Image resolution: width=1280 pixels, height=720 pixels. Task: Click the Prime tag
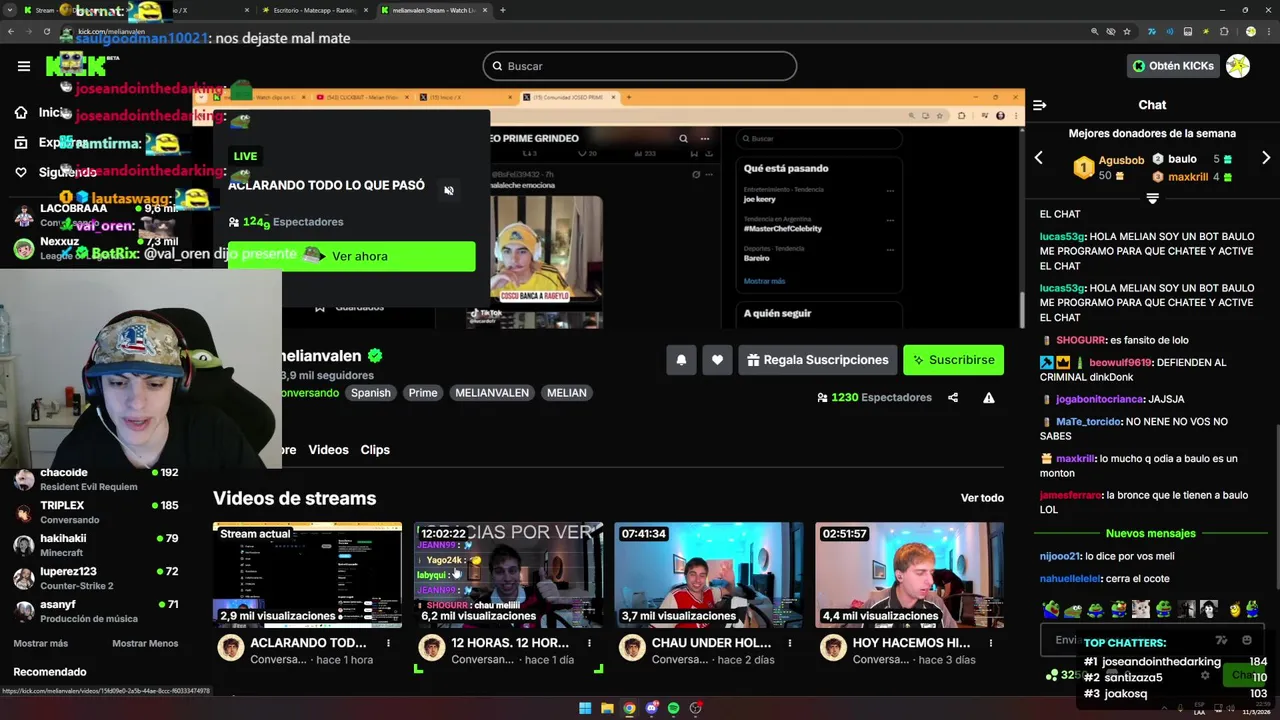pos(423,393)
